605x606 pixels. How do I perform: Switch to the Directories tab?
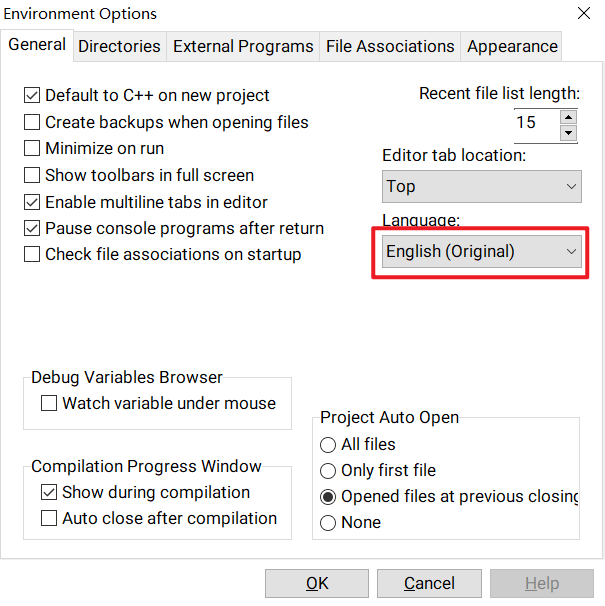point(119,46)
